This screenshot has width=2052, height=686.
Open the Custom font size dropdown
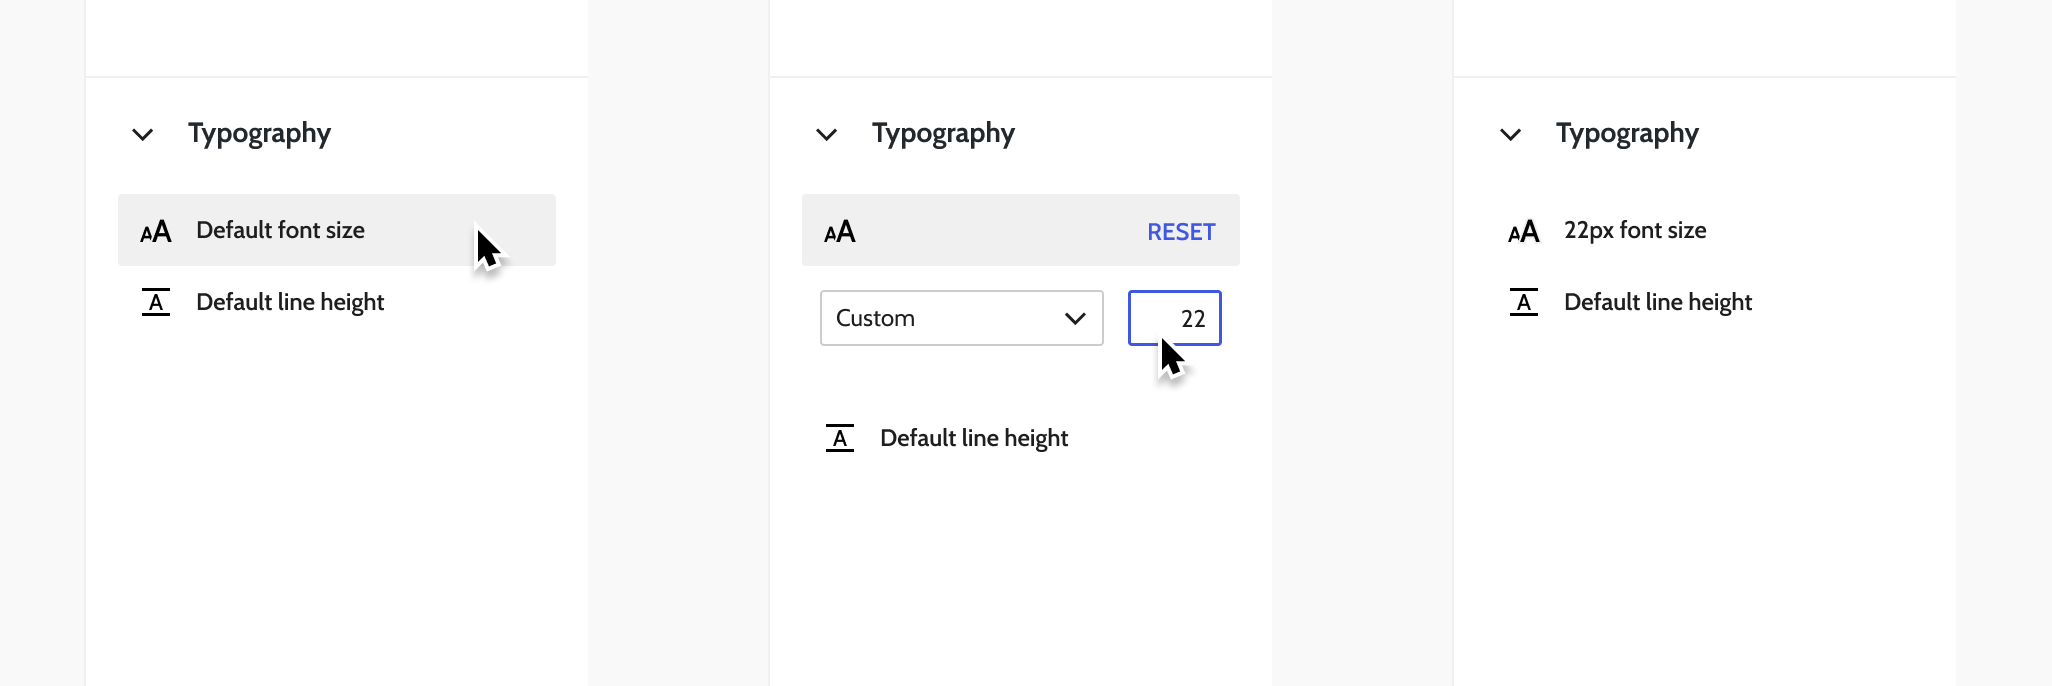coord(960,318)
